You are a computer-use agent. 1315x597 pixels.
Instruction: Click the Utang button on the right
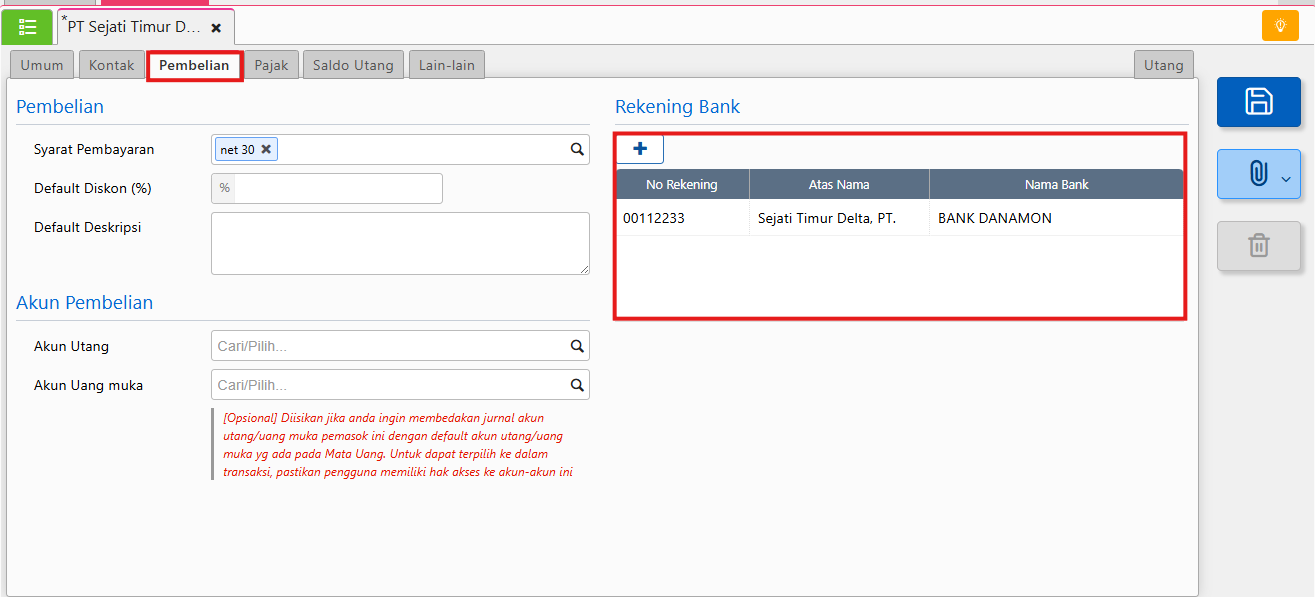pos(1163,65)
